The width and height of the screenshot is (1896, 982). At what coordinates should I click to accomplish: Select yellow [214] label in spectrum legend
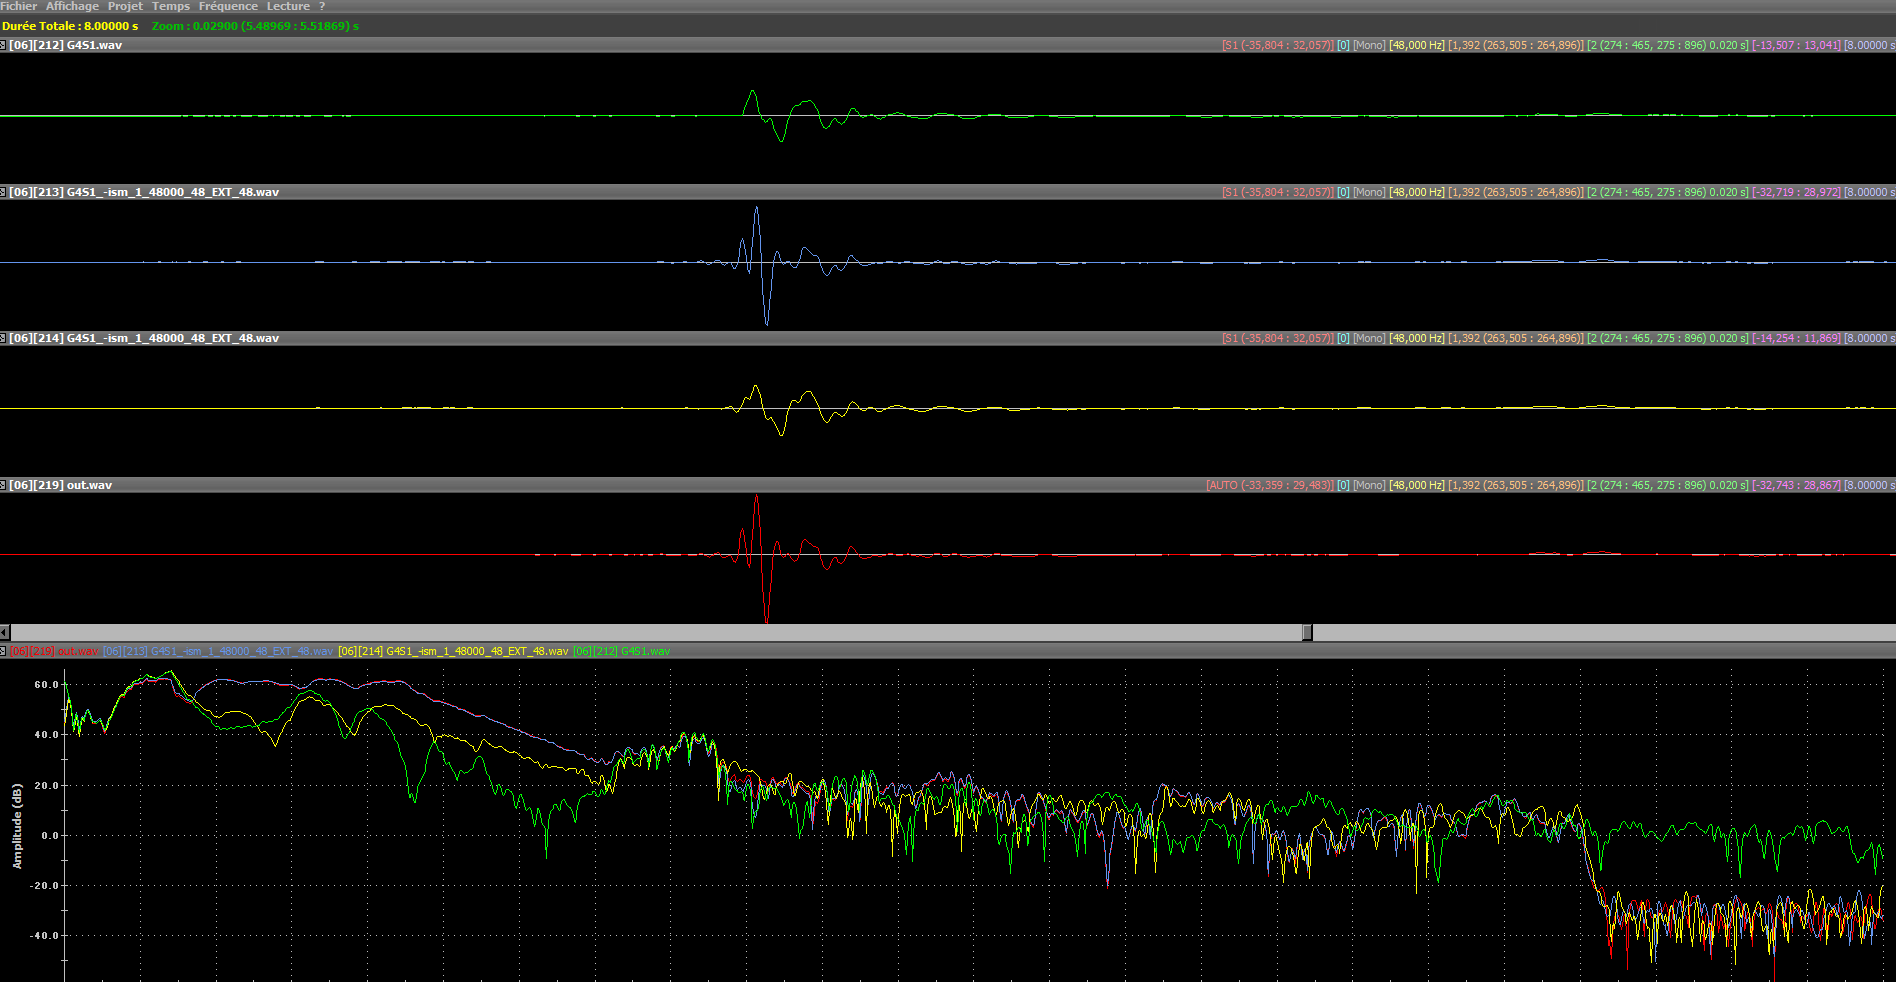tap(452, 651)
